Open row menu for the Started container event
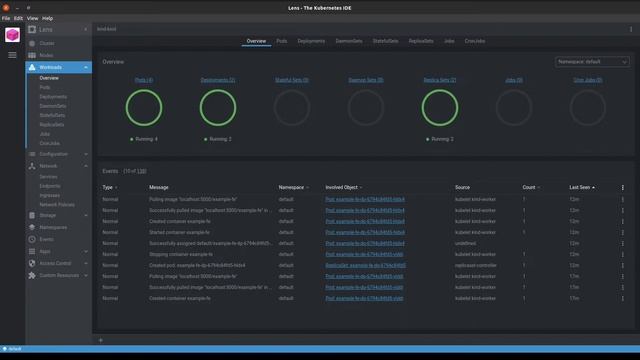Image resolution: width=640 pixels, height=360 pixels. 622,232
